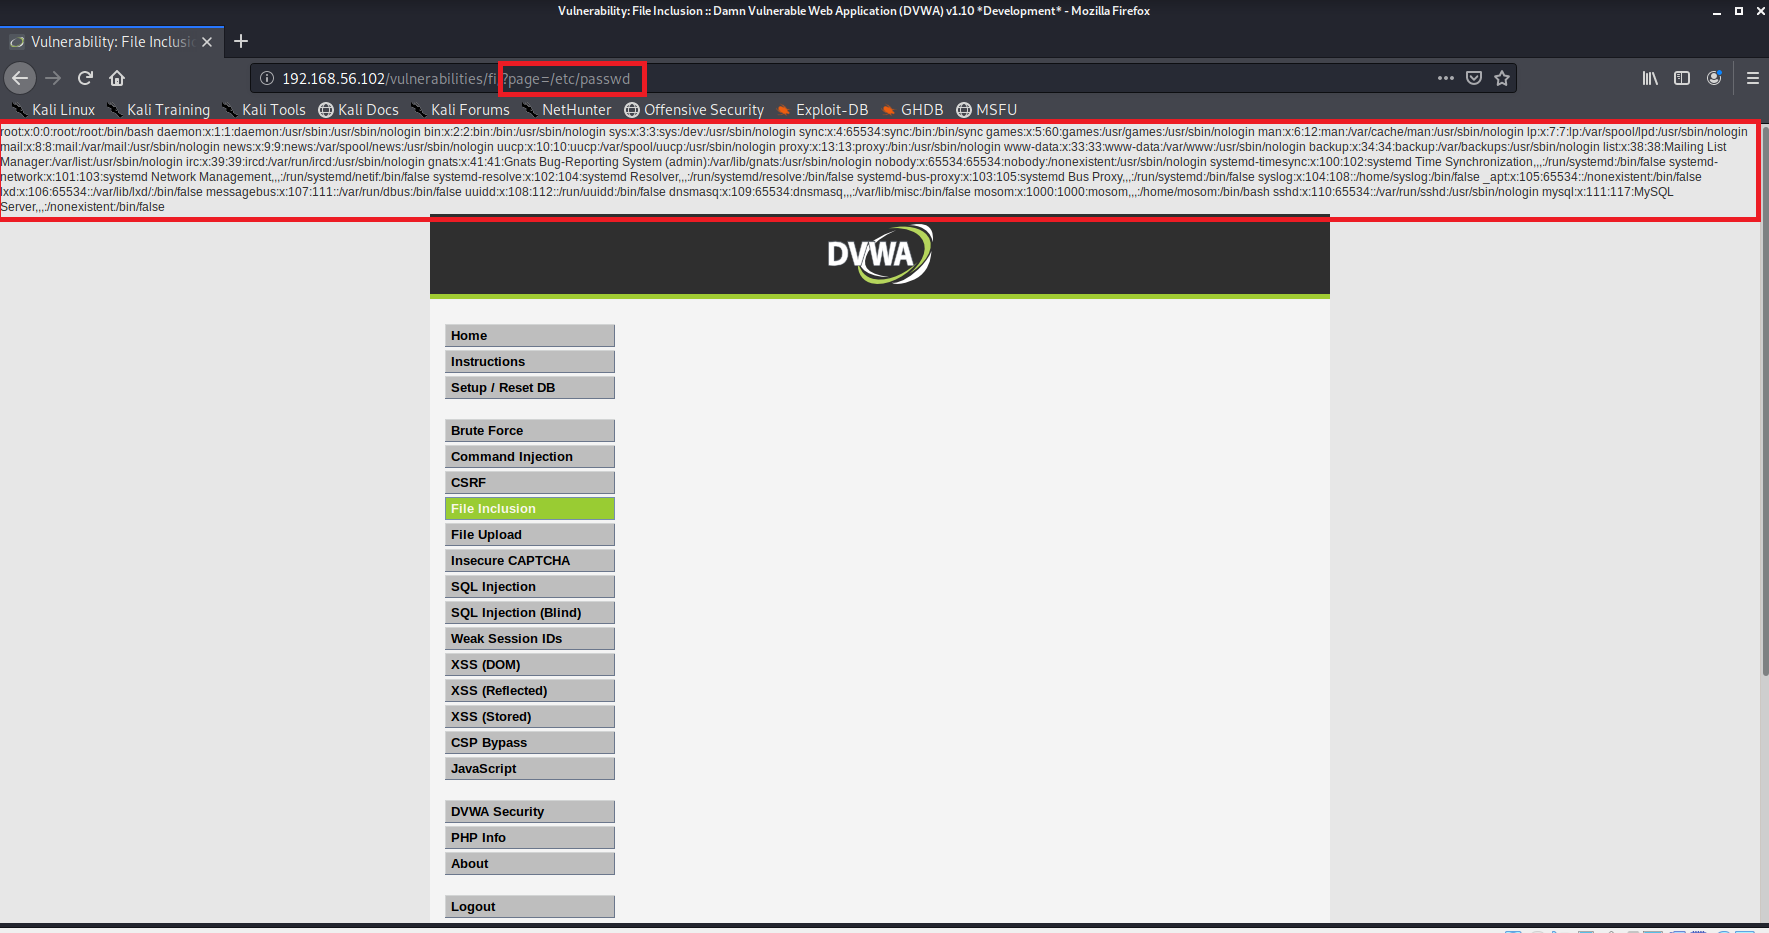The image size is (1769, 933).
Task: Open the Firefox home page
Action: 117,78
